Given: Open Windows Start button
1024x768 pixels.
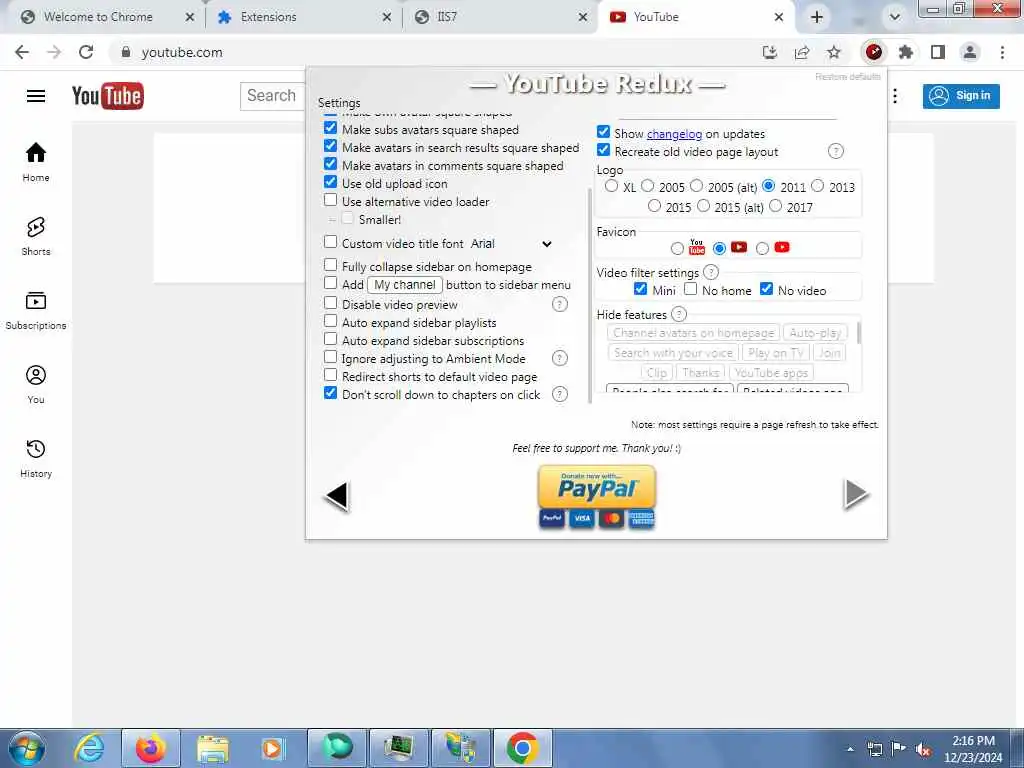Looking at the screenshot, I should point(27,748).
